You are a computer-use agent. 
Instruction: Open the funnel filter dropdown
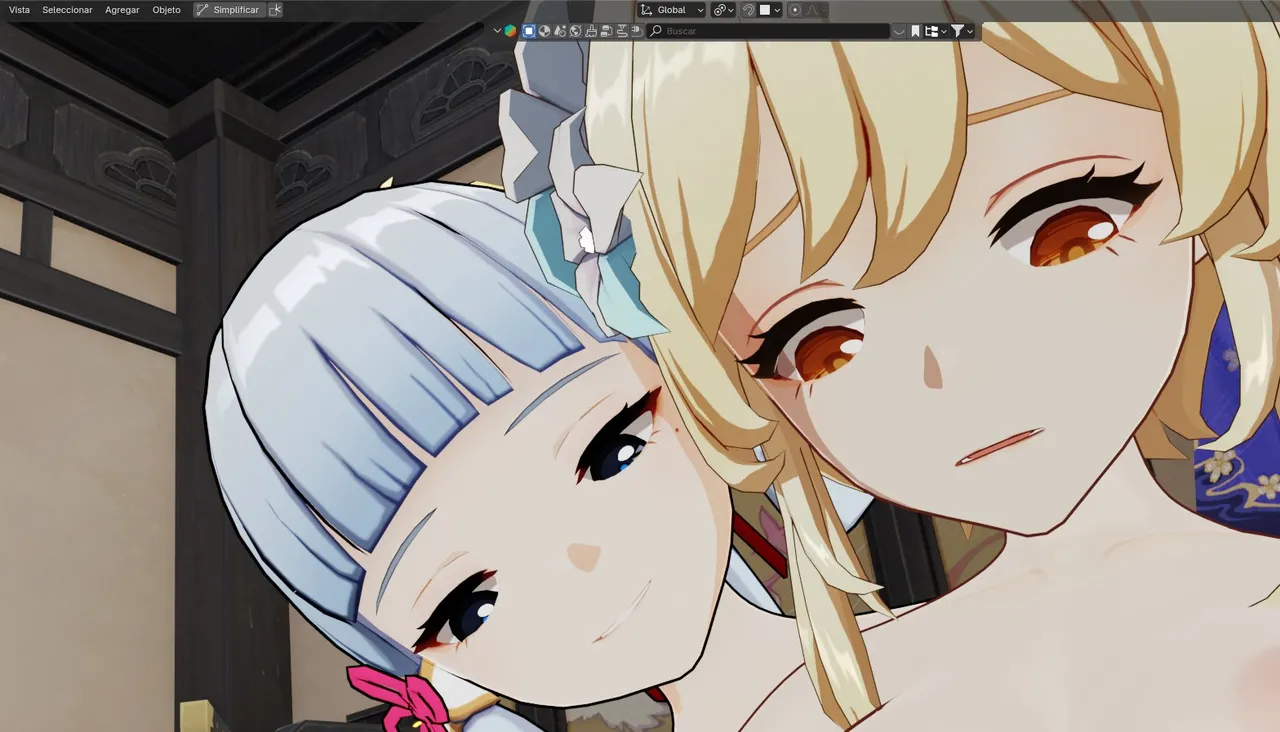point(962,31)
